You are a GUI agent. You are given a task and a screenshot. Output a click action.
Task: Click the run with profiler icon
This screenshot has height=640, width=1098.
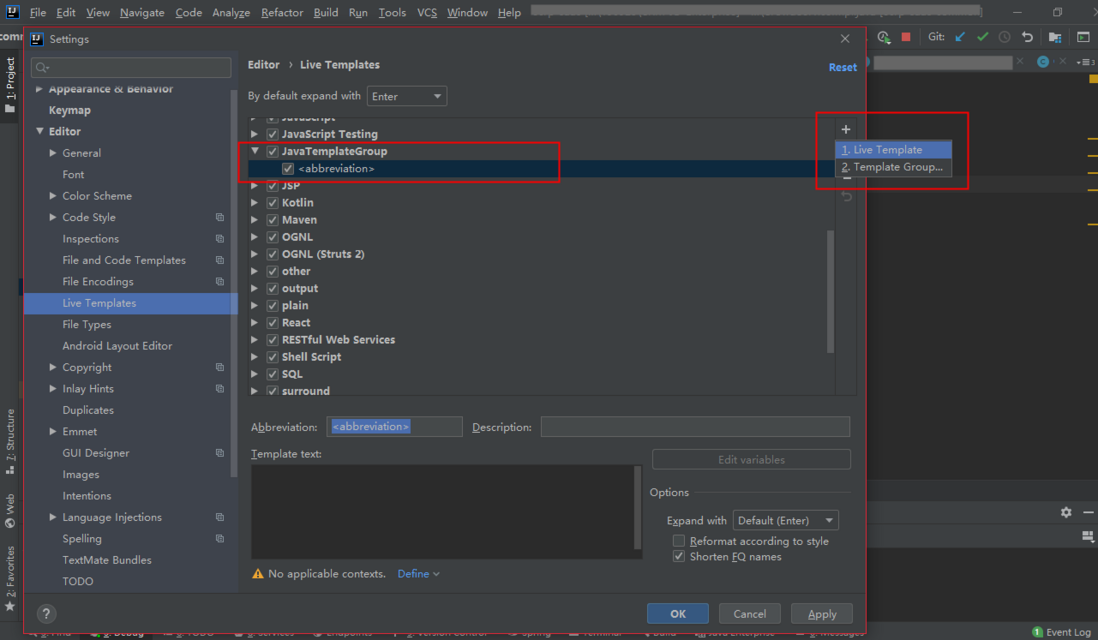(884, 37)
